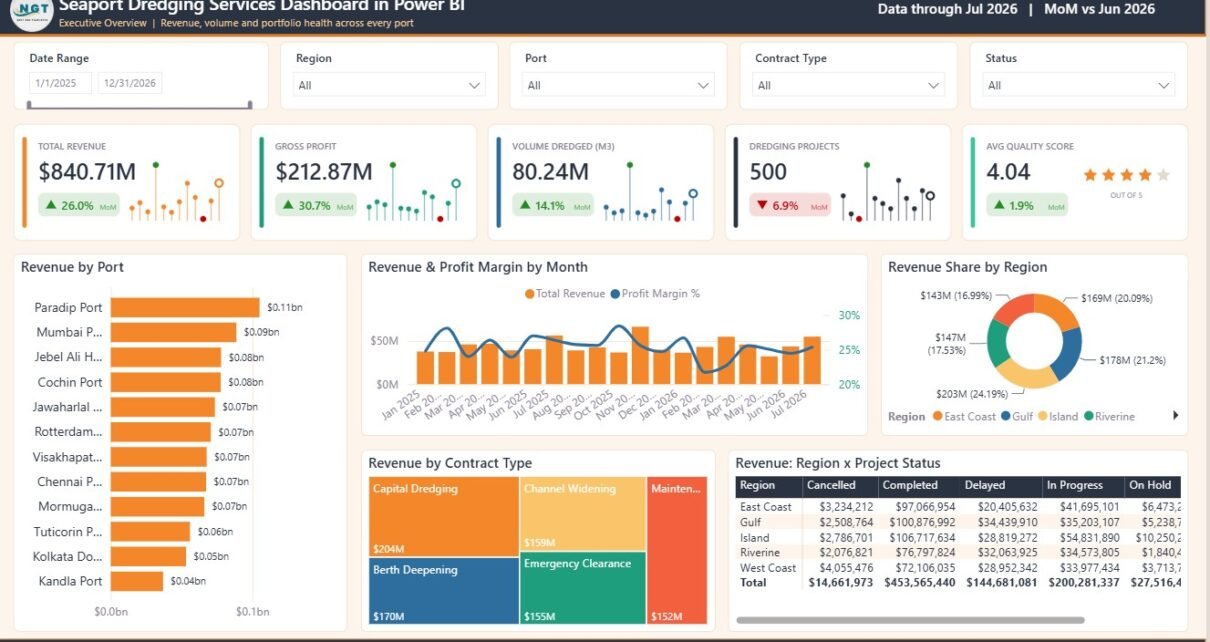1210x642 pixels.
Task: Click the green up-triangle on Total Revenue MoM
Action: point(51,205)
